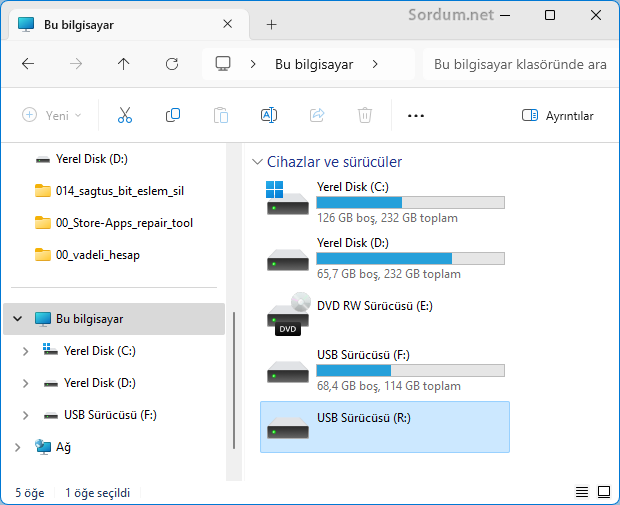Select USB Sürücüsü (R:) drive
This screenshot has width=620, height=505.
[x=385, y=427]
